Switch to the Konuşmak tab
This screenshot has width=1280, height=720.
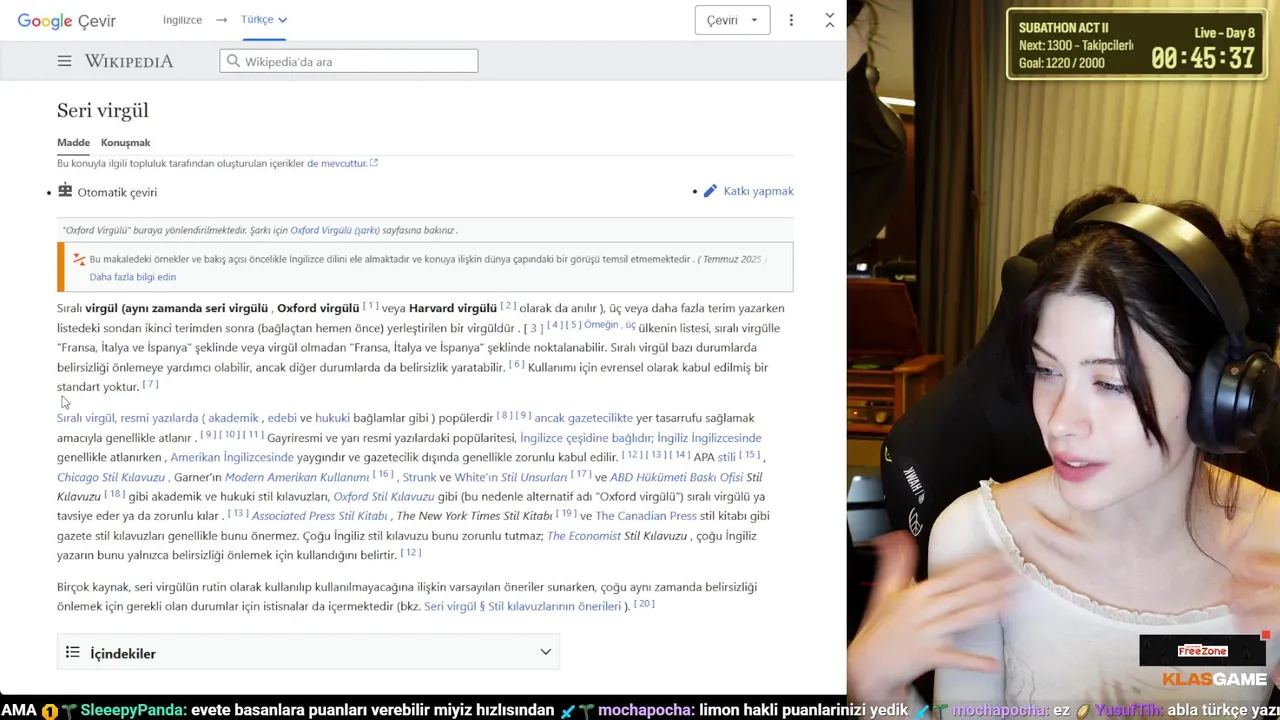tap(125, 142)
